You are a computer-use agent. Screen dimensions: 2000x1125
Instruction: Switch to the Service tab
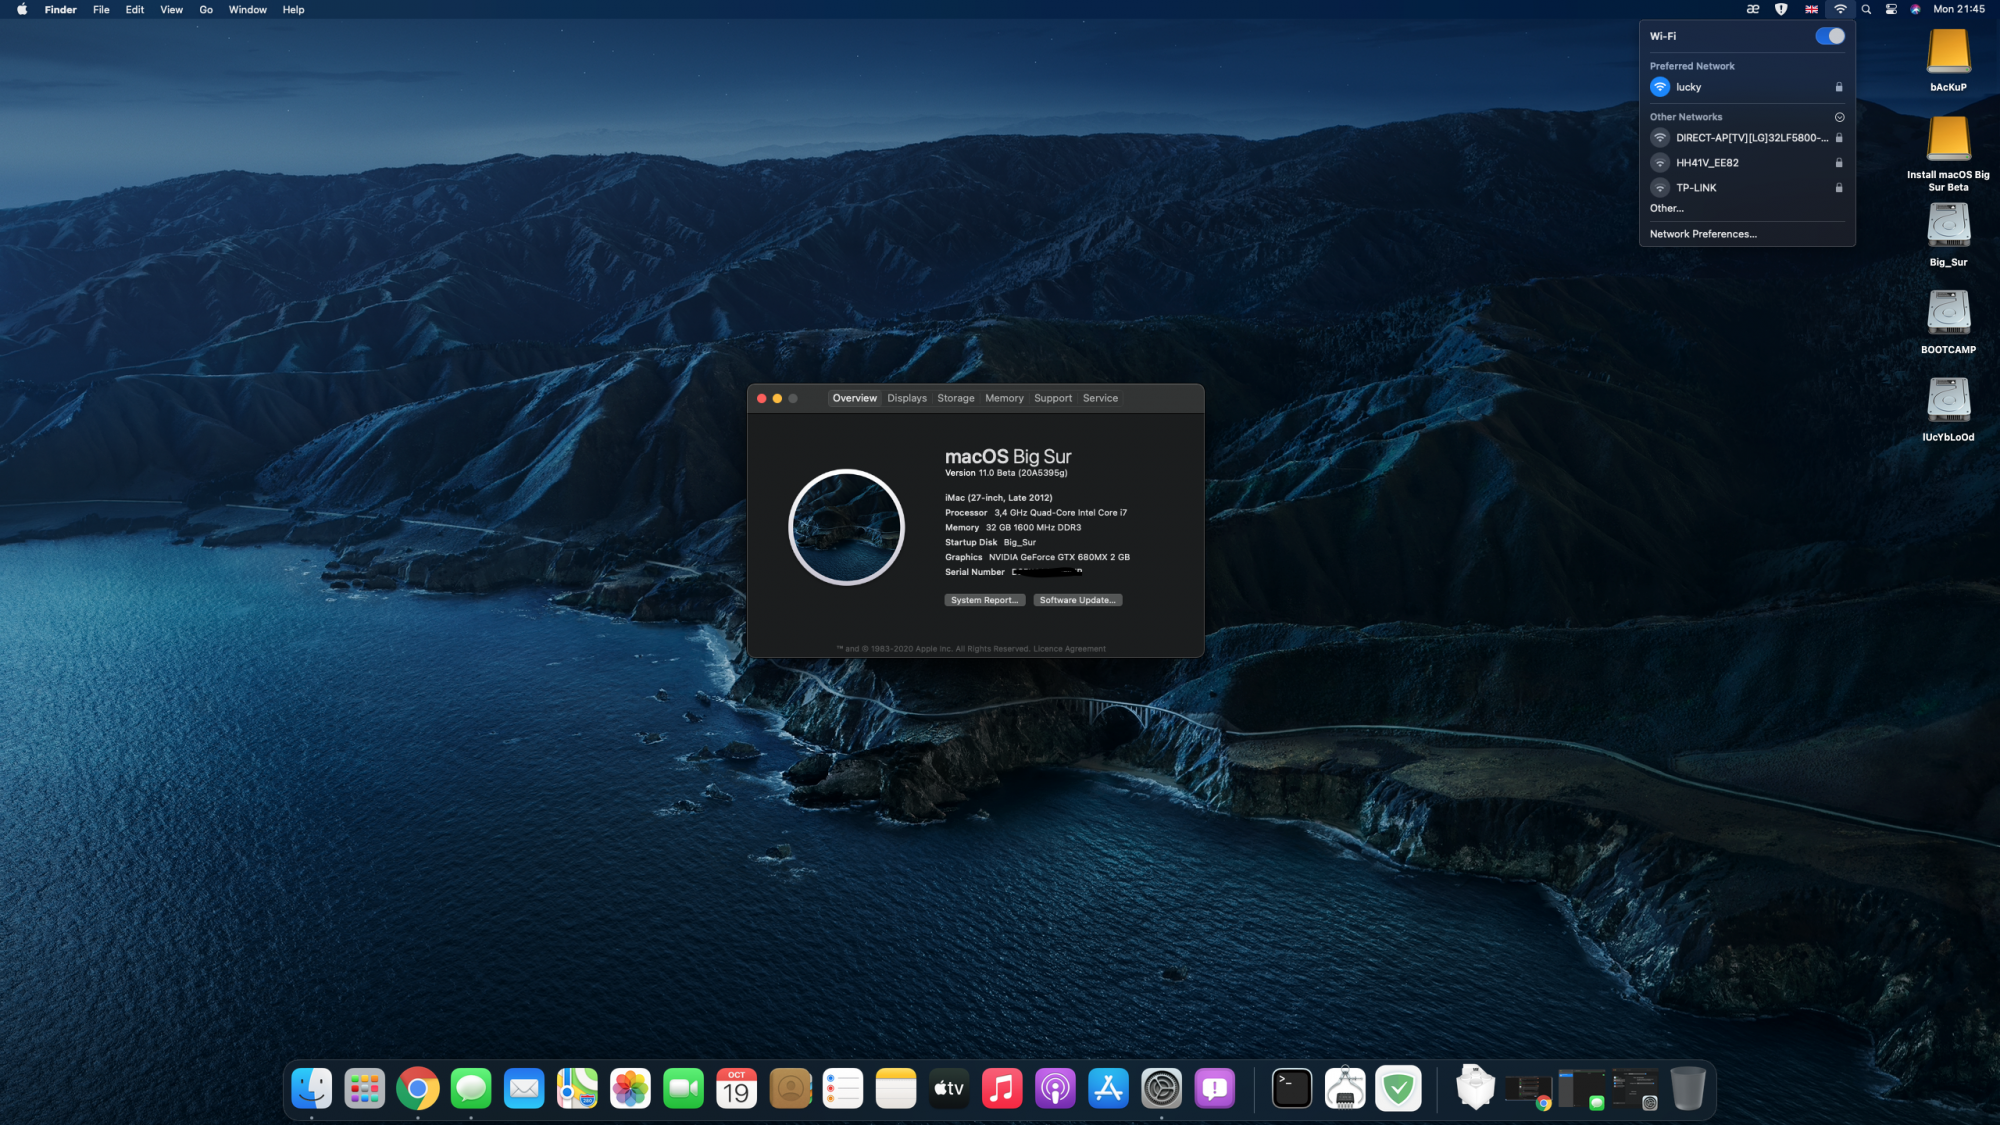coord(1100,398)
